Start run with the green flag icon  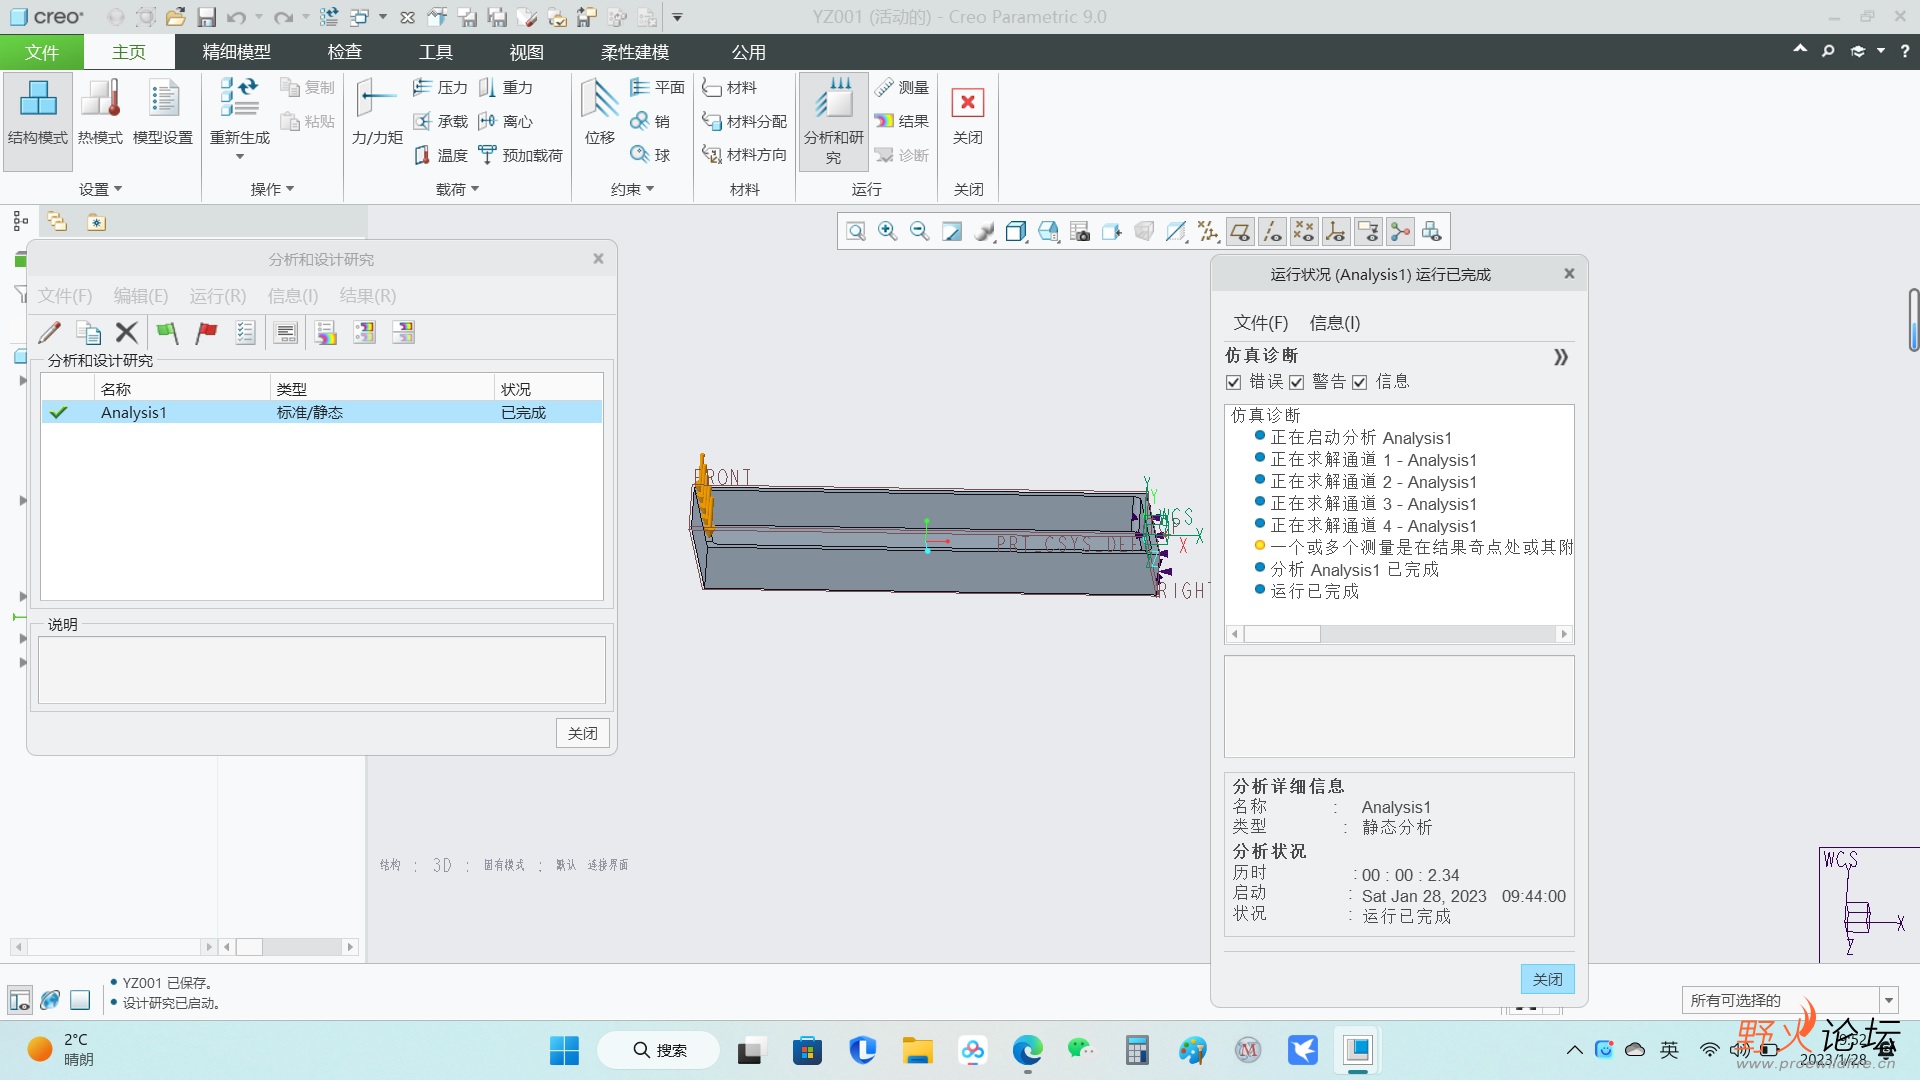168,333
